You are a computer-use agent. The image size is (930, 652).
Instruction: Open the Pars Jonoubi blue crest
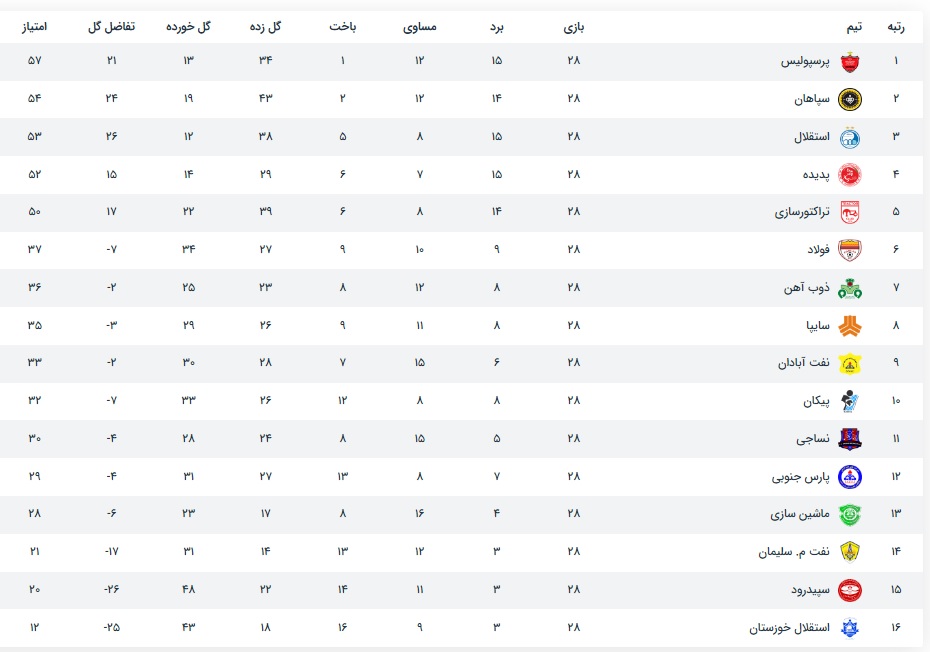tap(850, 476)
